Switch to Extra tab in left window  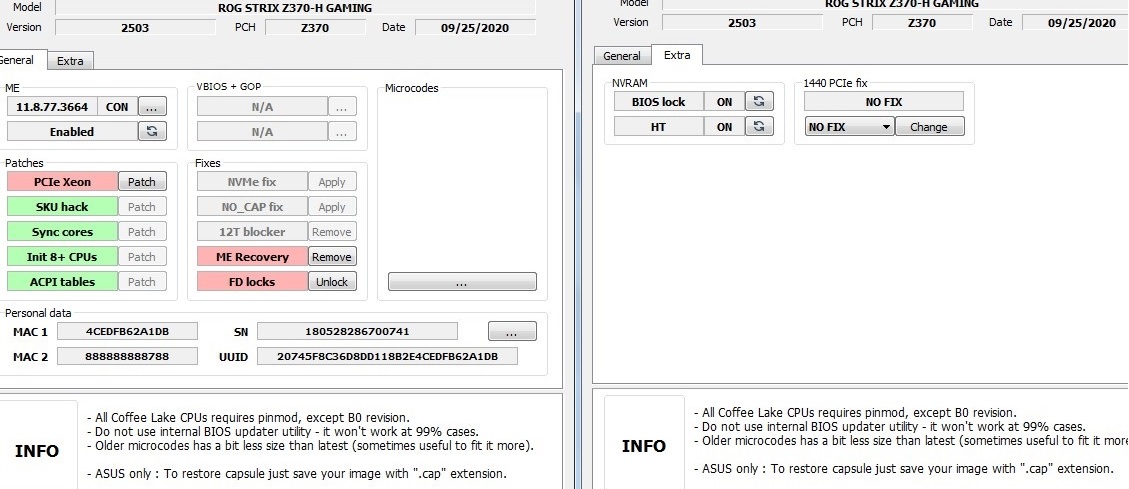(x=71, y=60)
